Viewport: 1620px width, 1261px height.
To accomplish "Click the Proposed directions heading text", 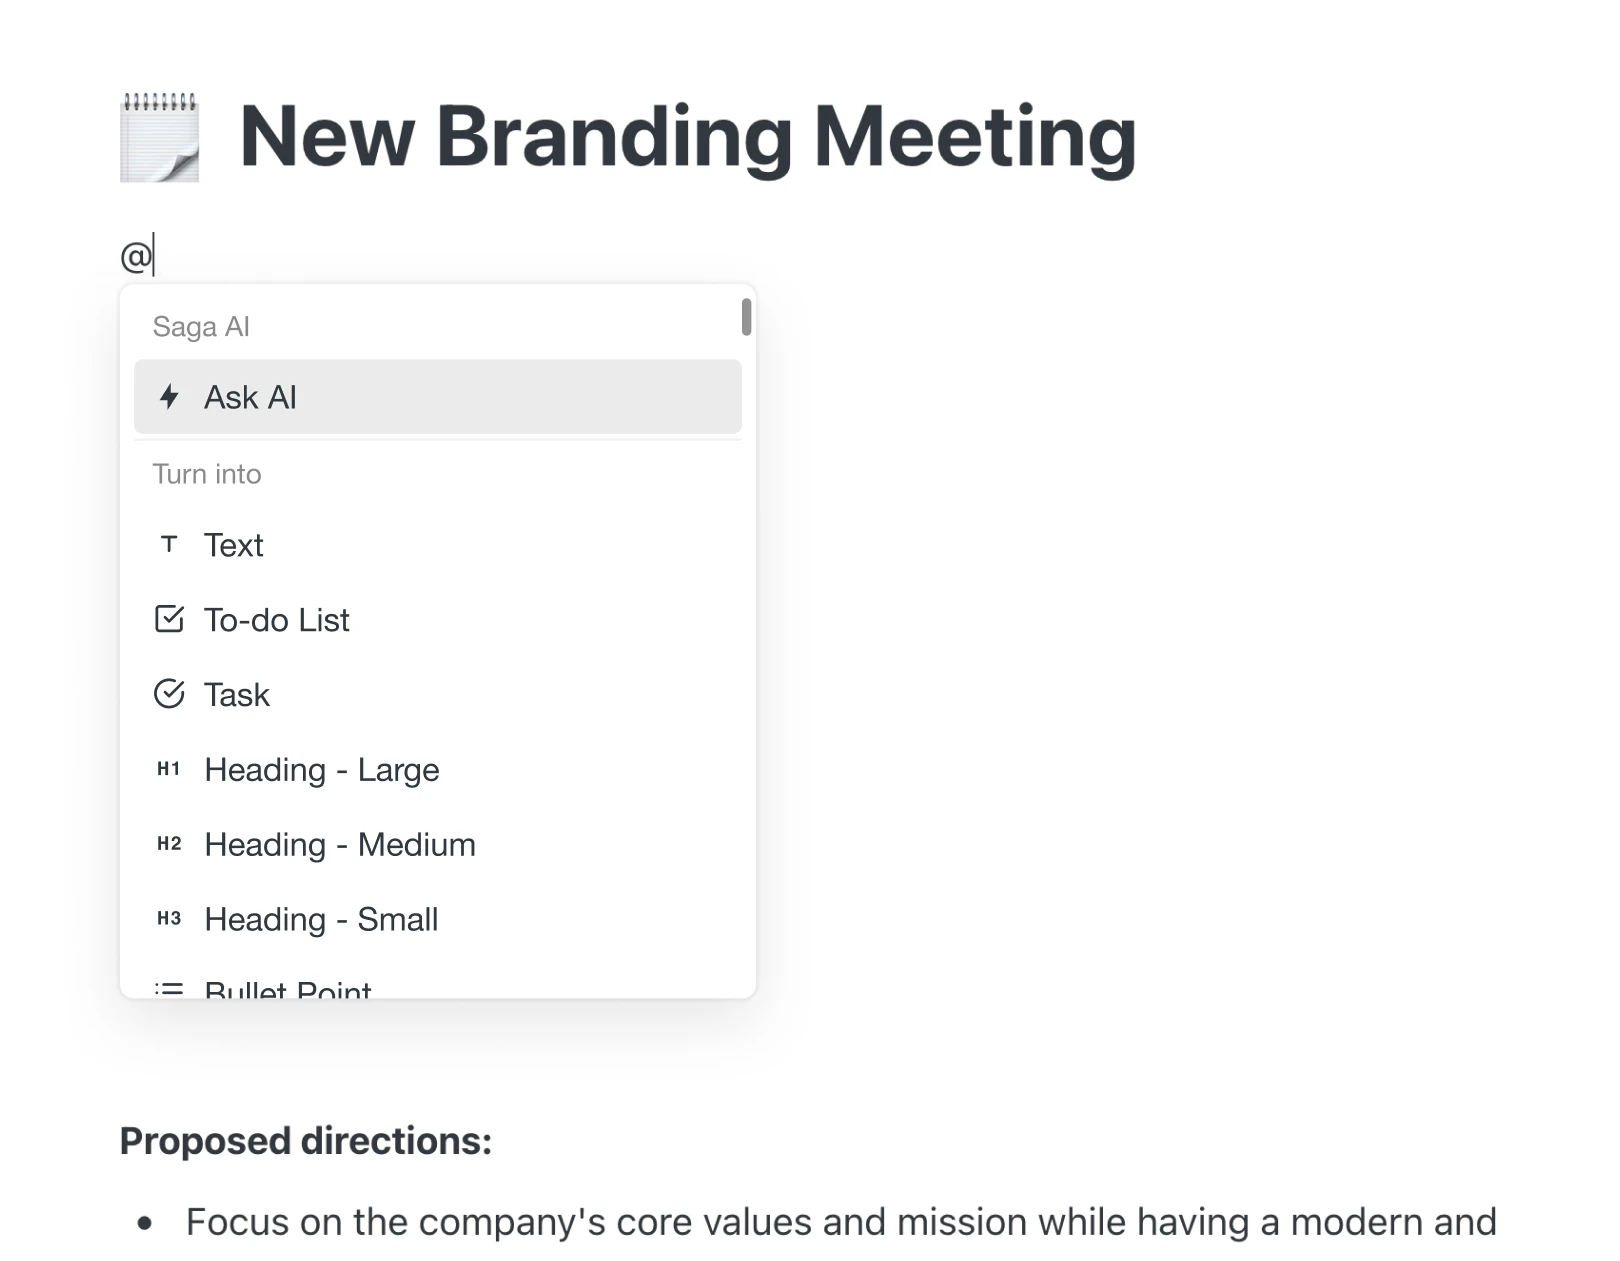I will [x=306, y=1141].
